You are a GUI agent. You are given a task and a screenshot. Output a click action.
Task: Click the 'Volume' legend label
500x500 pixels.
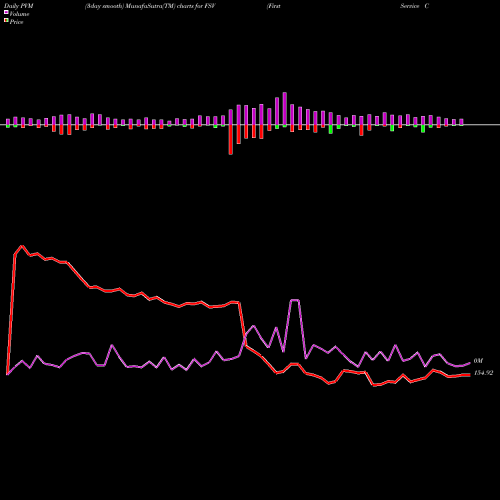coord(19,14)
